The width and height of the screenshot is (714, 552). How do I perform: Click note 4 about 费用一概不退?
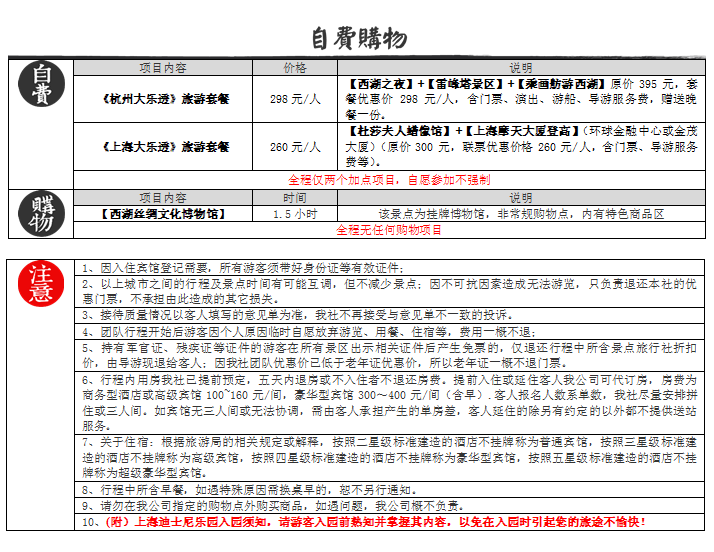pos(389,332)
